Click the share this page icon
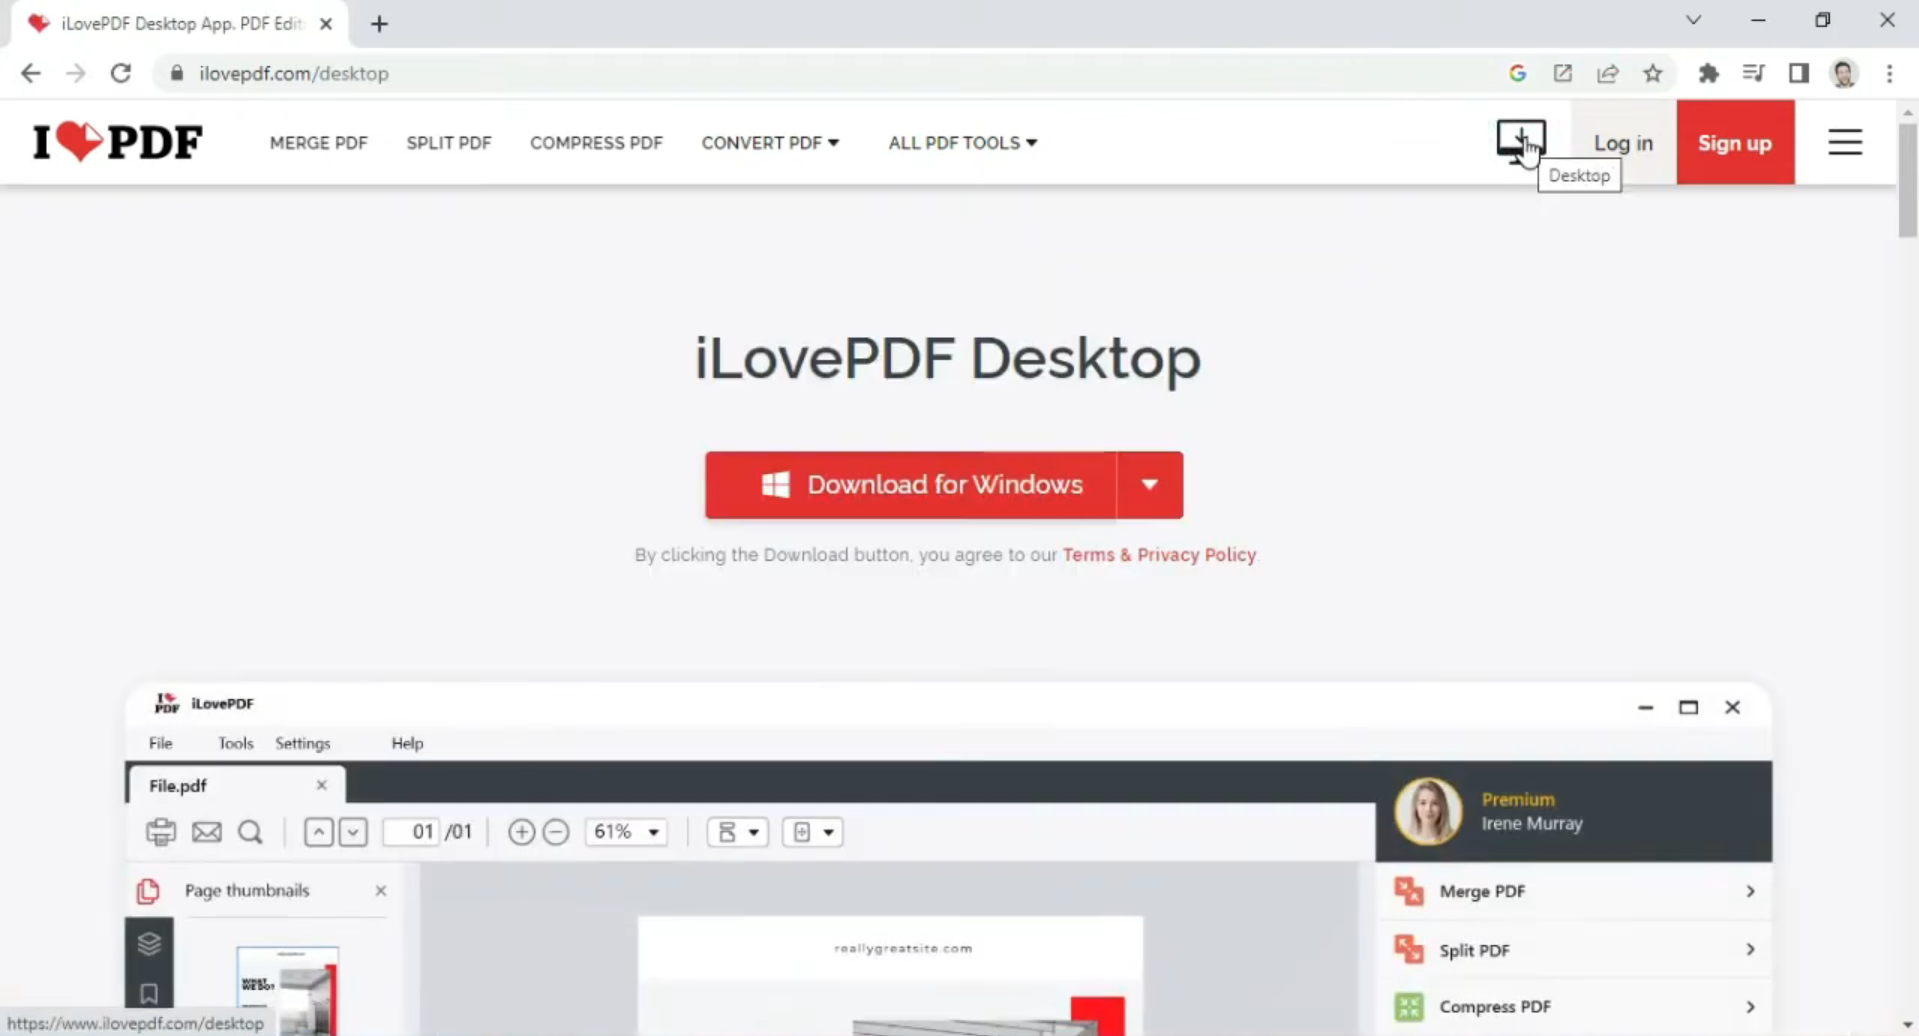The width and height of the screenshot is (1919, 1036). [x=1608, y=73]
